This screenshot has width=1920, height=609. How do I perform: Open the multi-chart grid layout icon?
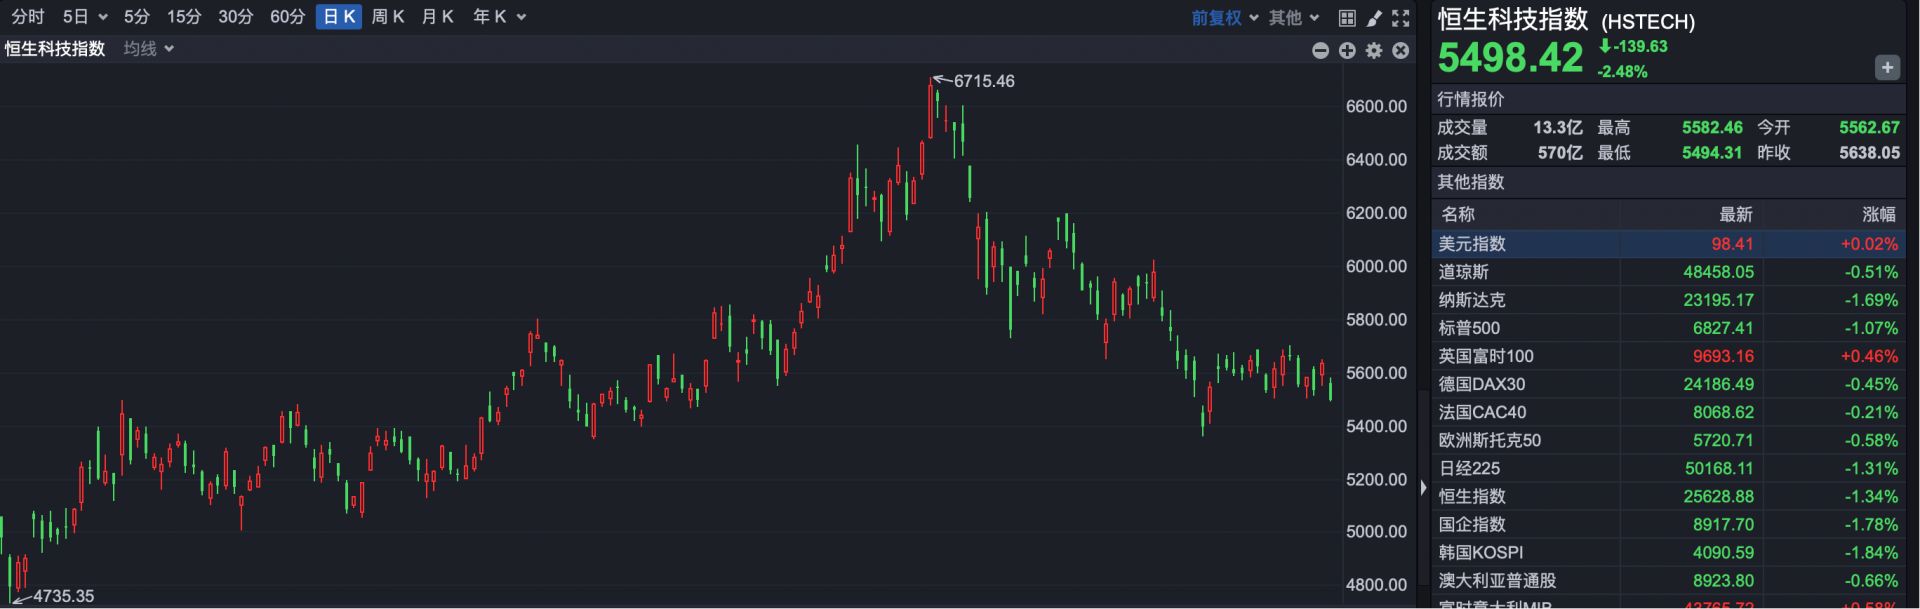(x=1347, y=18)
